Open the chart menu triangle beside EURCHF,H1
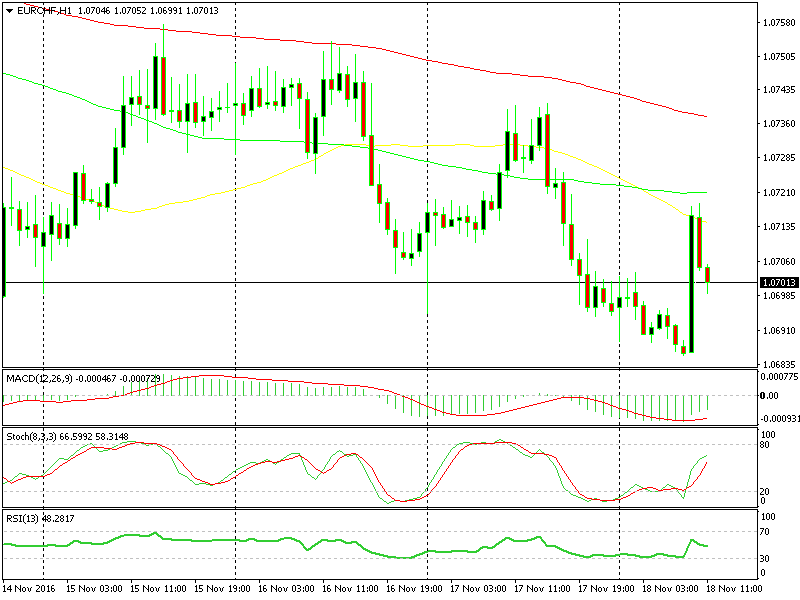 [9, 11]
